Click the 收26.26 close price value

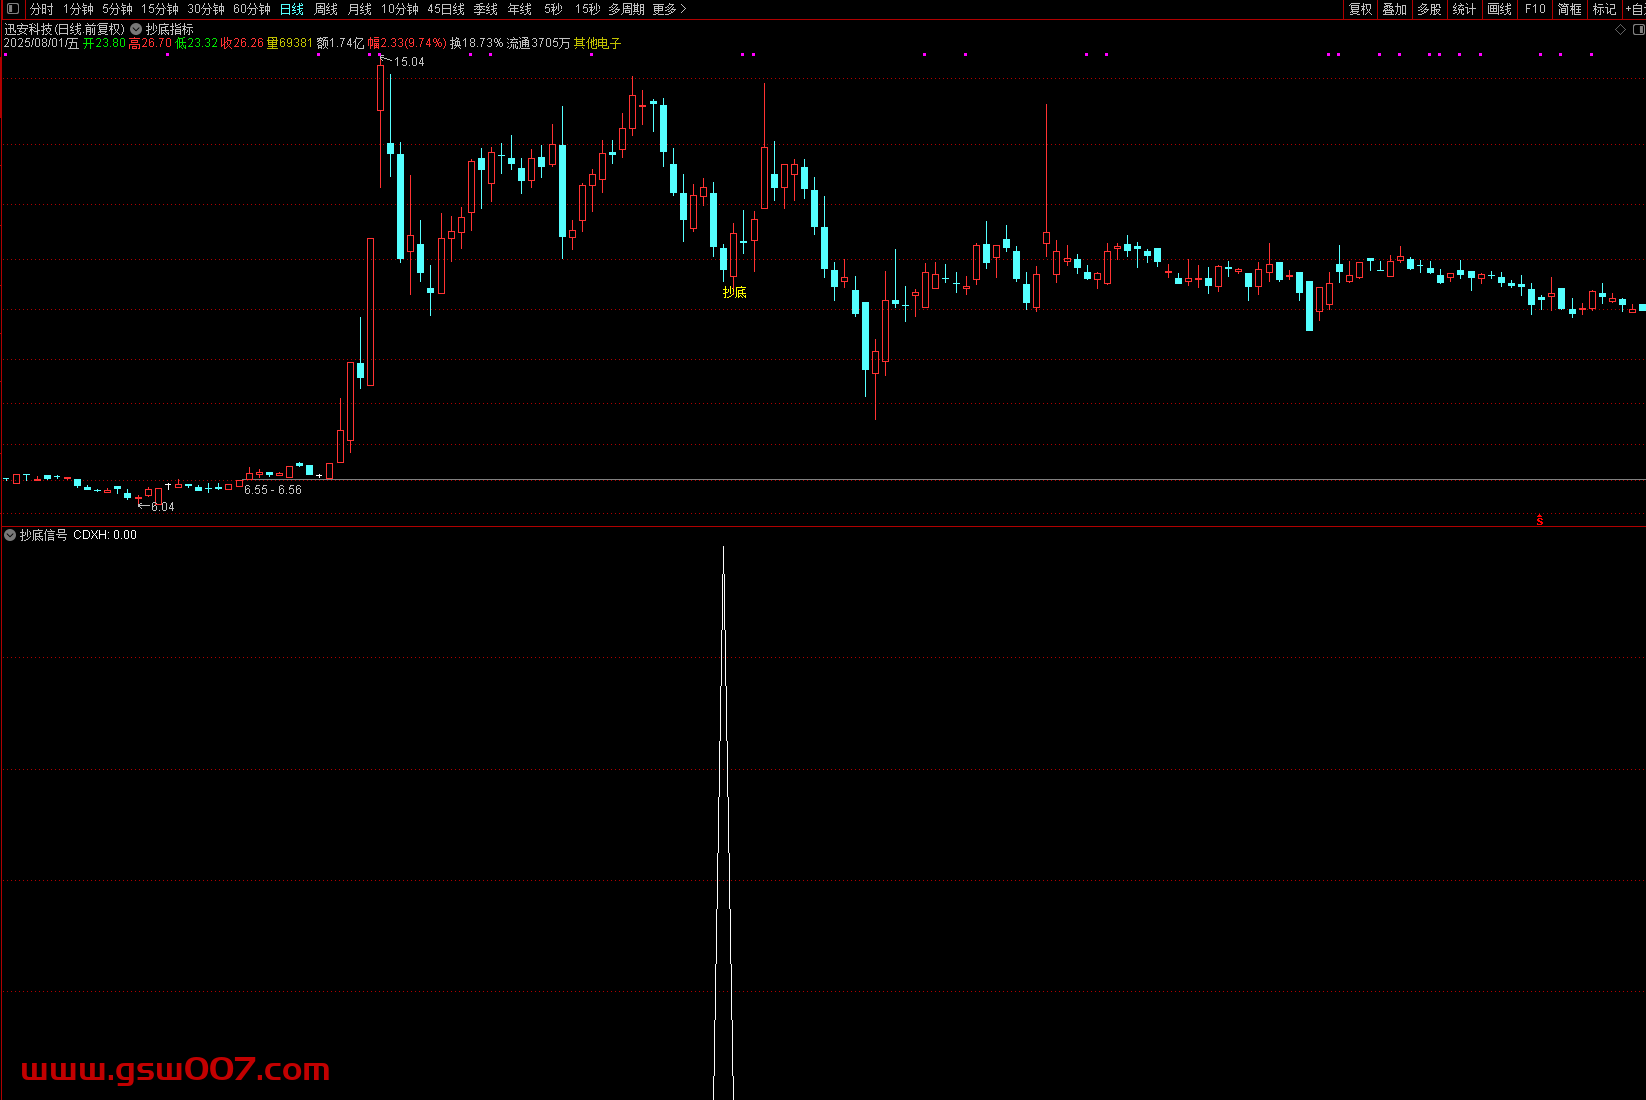(x=243, y=43)
